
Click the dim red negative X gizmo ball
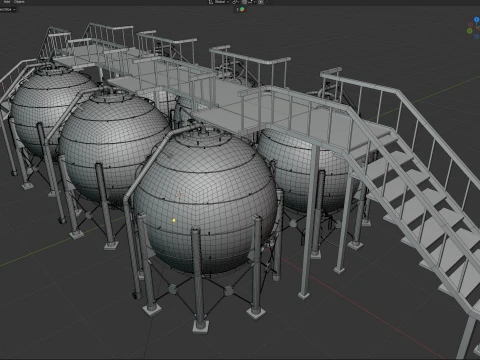470,24
